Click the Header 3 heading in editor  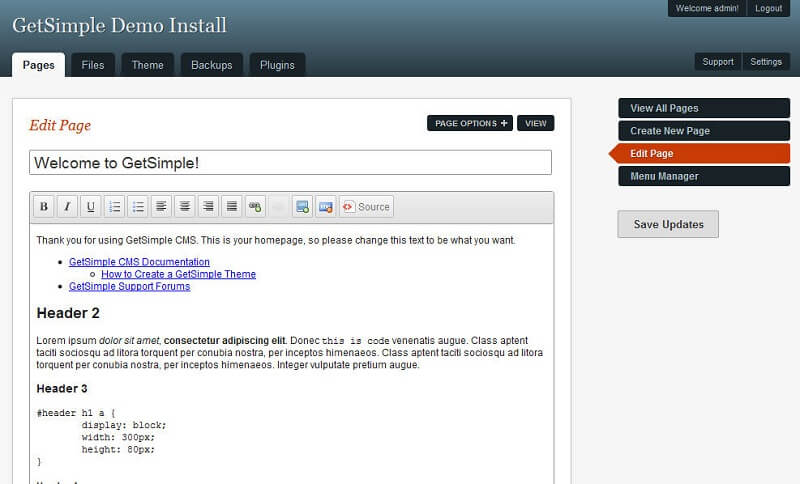coord(62,389)
